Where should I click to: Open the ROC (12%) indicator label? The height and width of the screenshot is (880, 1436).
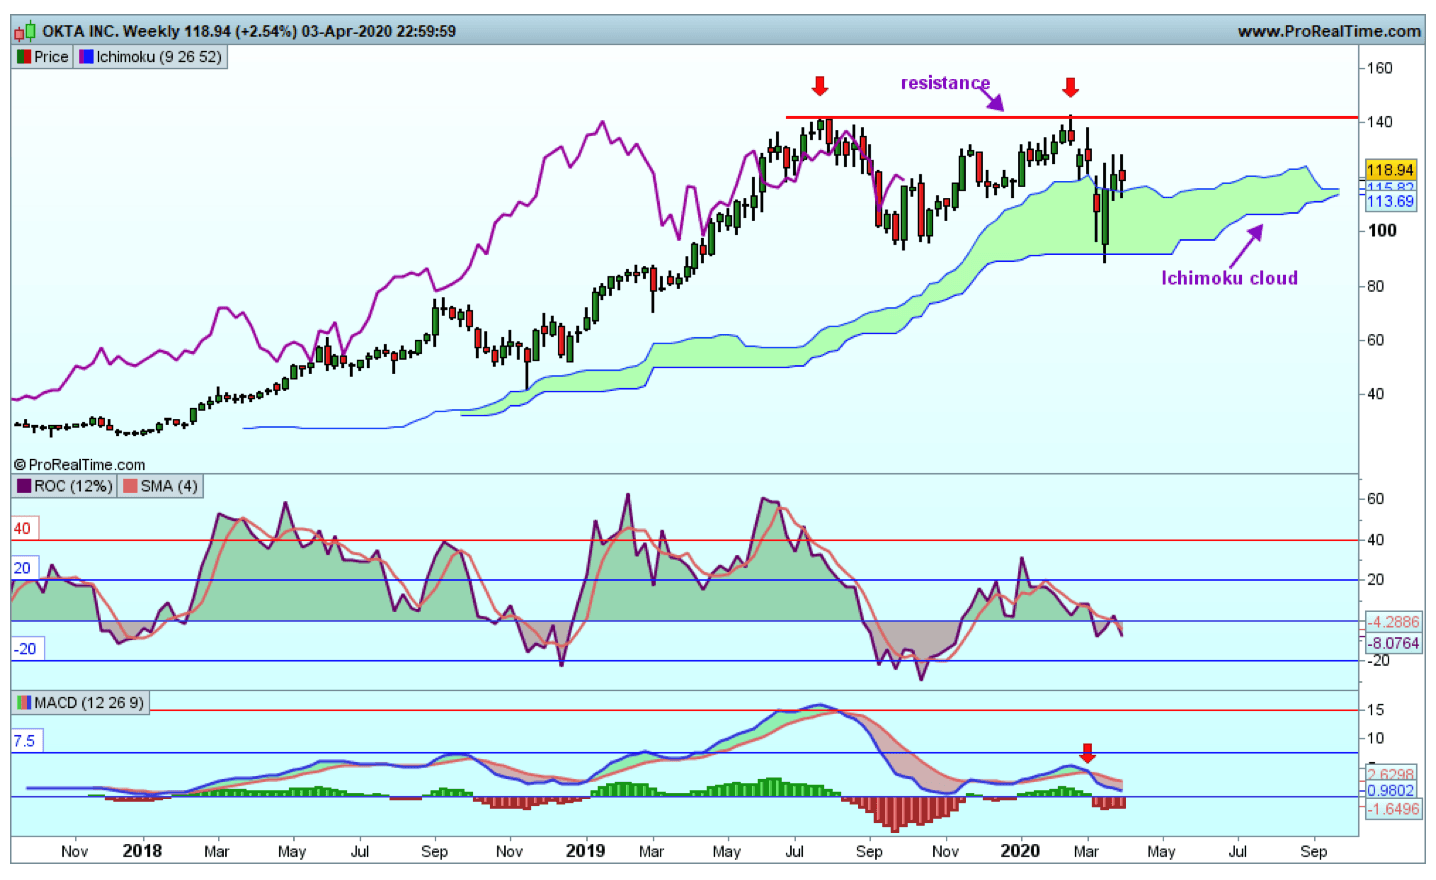click(x=73, y=486)
